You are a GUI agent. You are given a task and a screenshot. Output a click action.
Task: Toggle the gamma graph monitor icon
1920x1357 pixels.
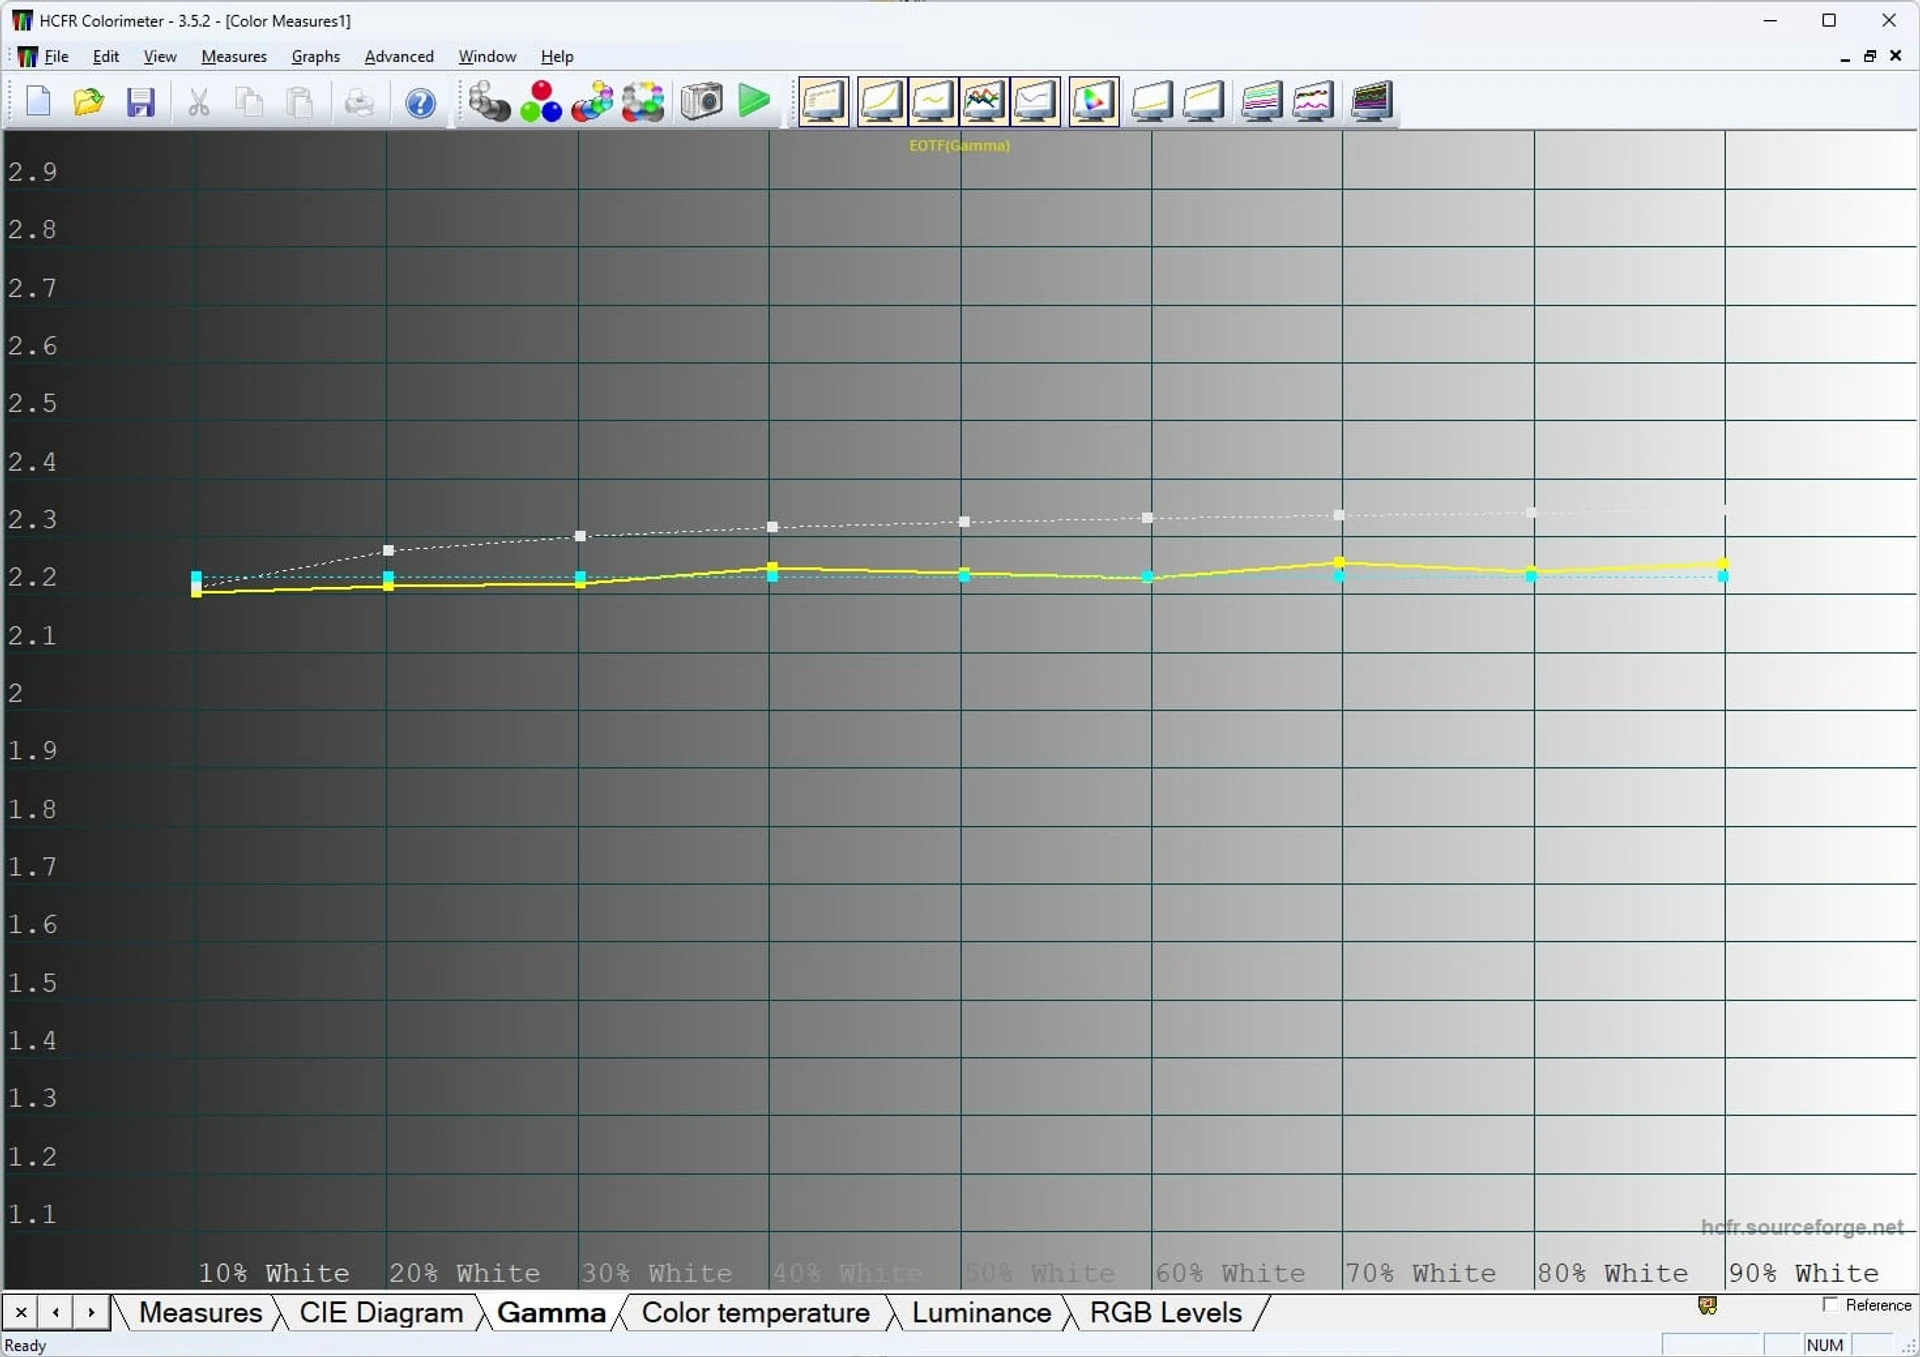[932, 102]
